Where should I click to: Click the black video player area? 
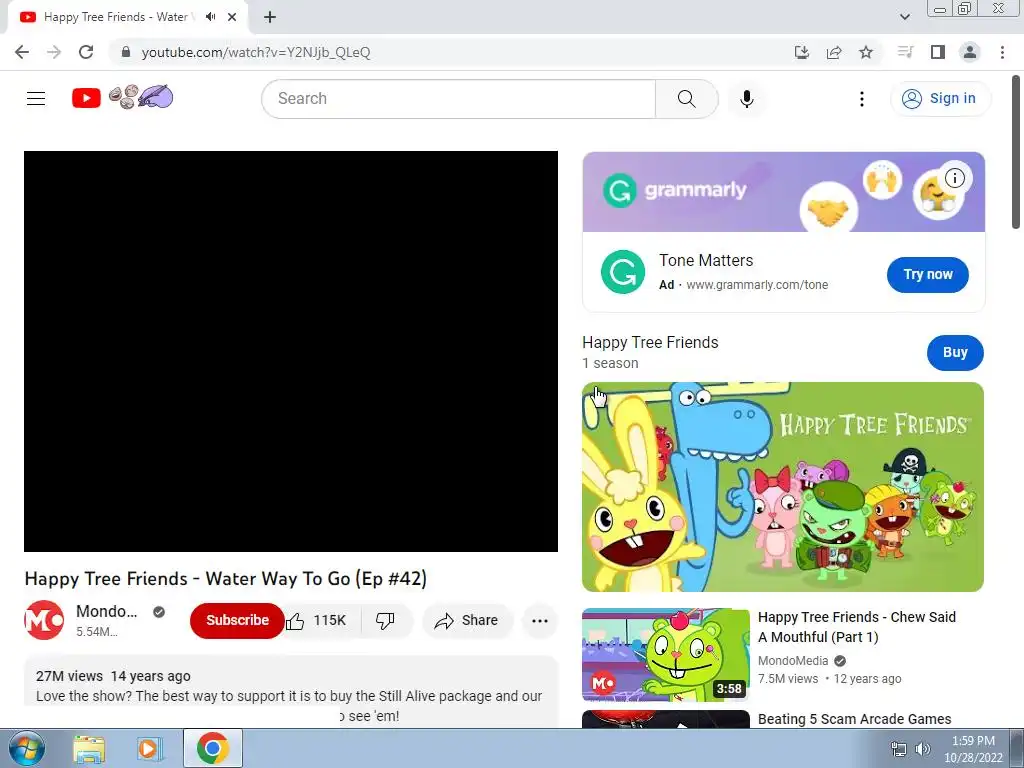(291, 351)
